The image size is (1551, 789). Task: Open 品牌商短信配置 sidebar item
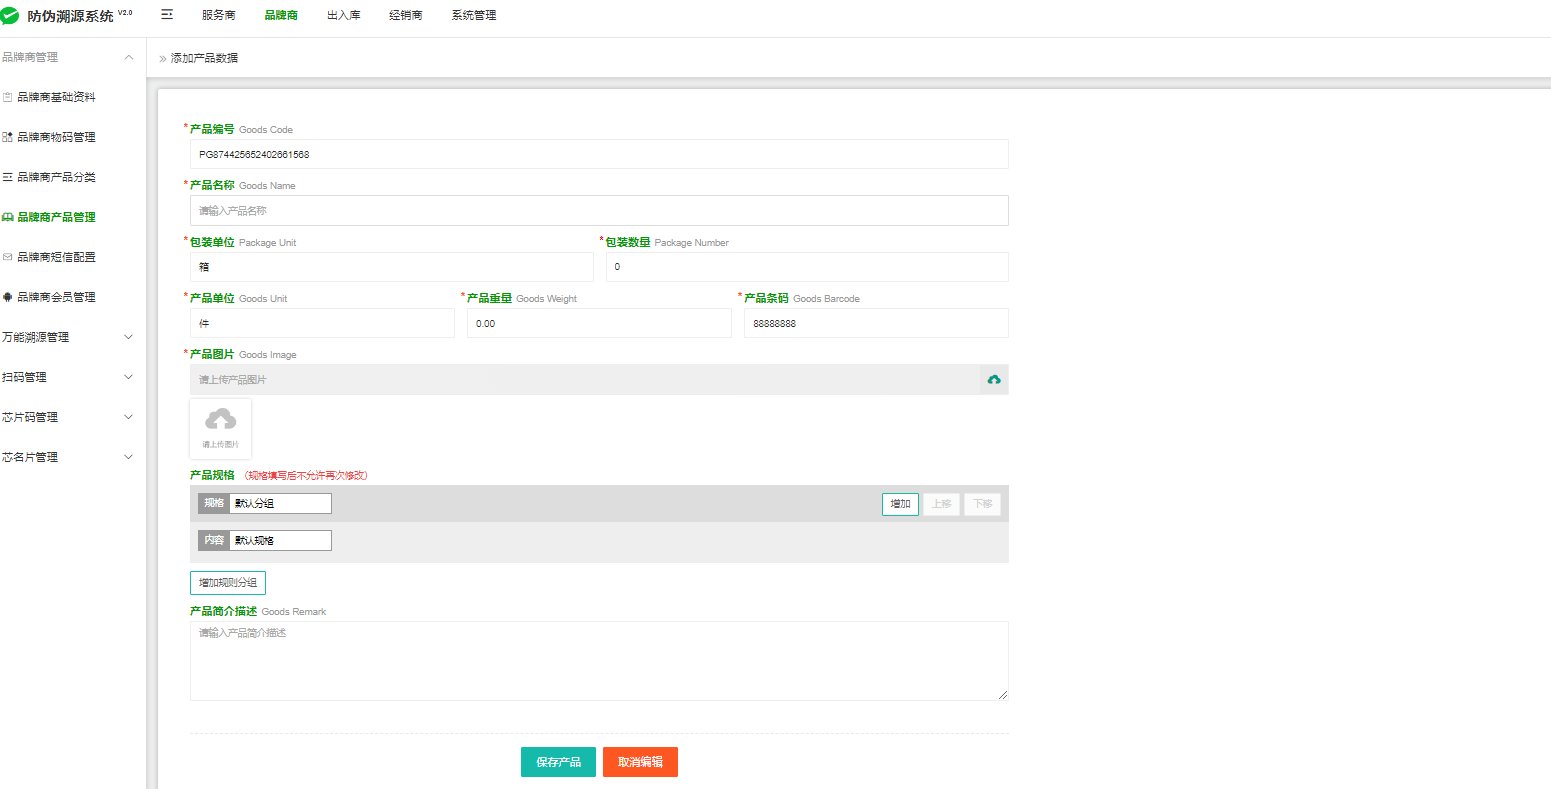[x=56, y=257]
